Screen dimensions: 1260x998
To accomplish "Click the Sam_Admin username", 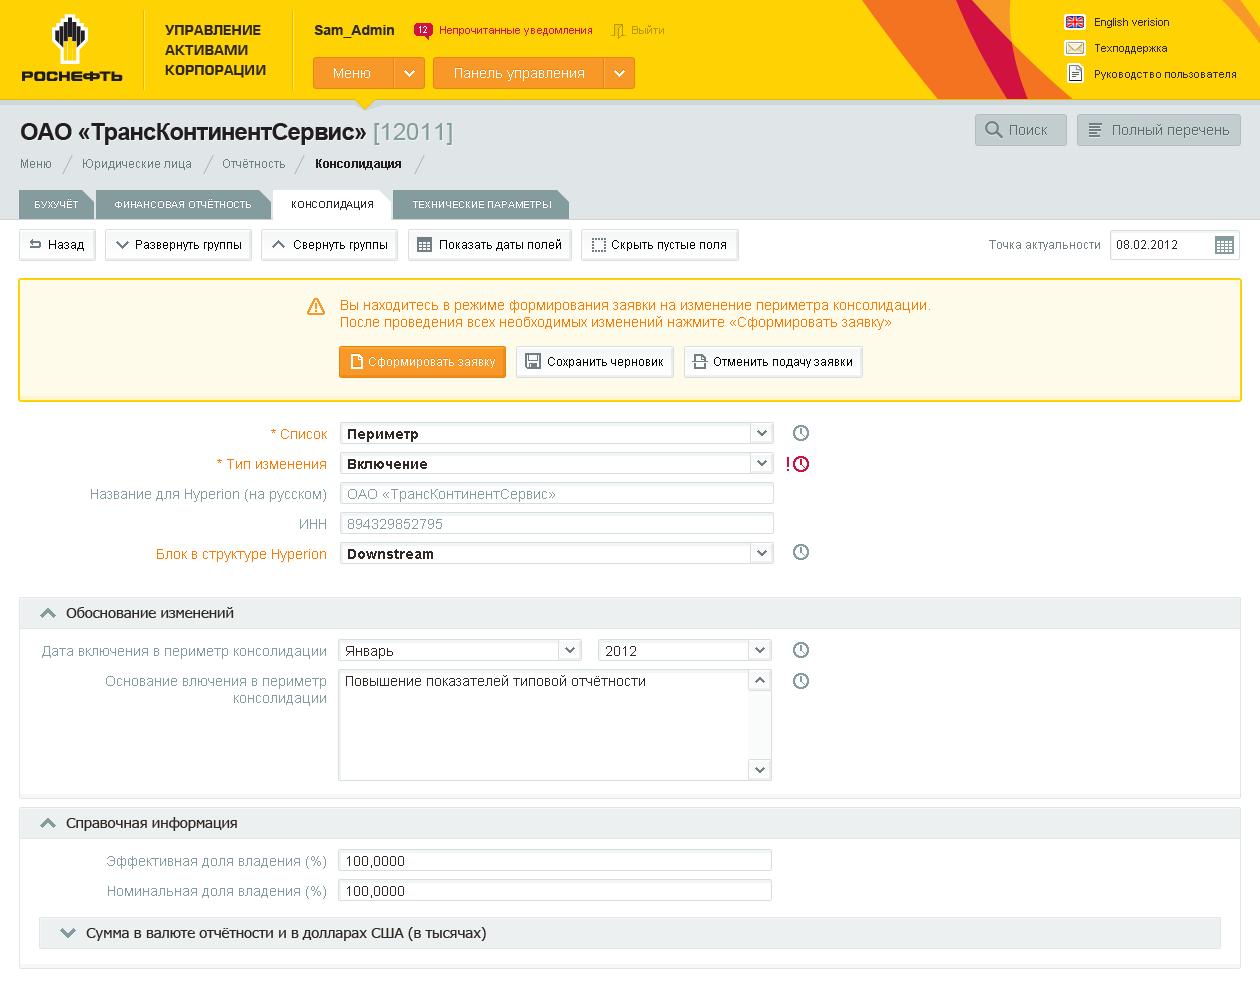I will [354, 30].
